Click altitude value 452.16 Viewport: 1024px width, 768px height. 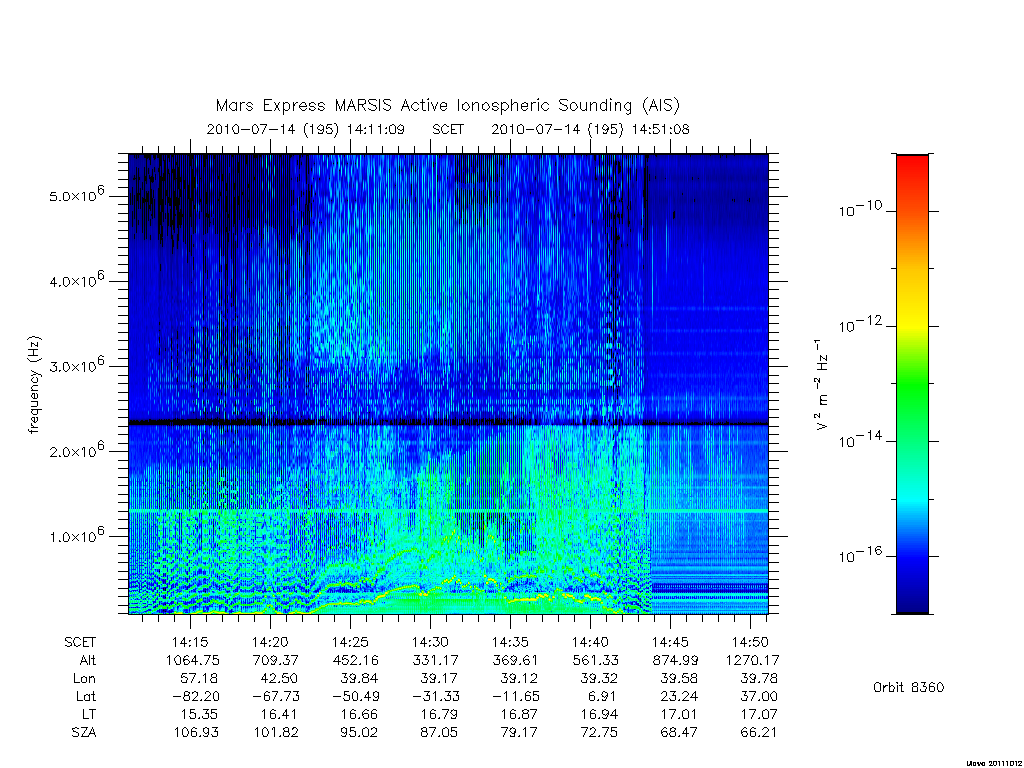355,660
